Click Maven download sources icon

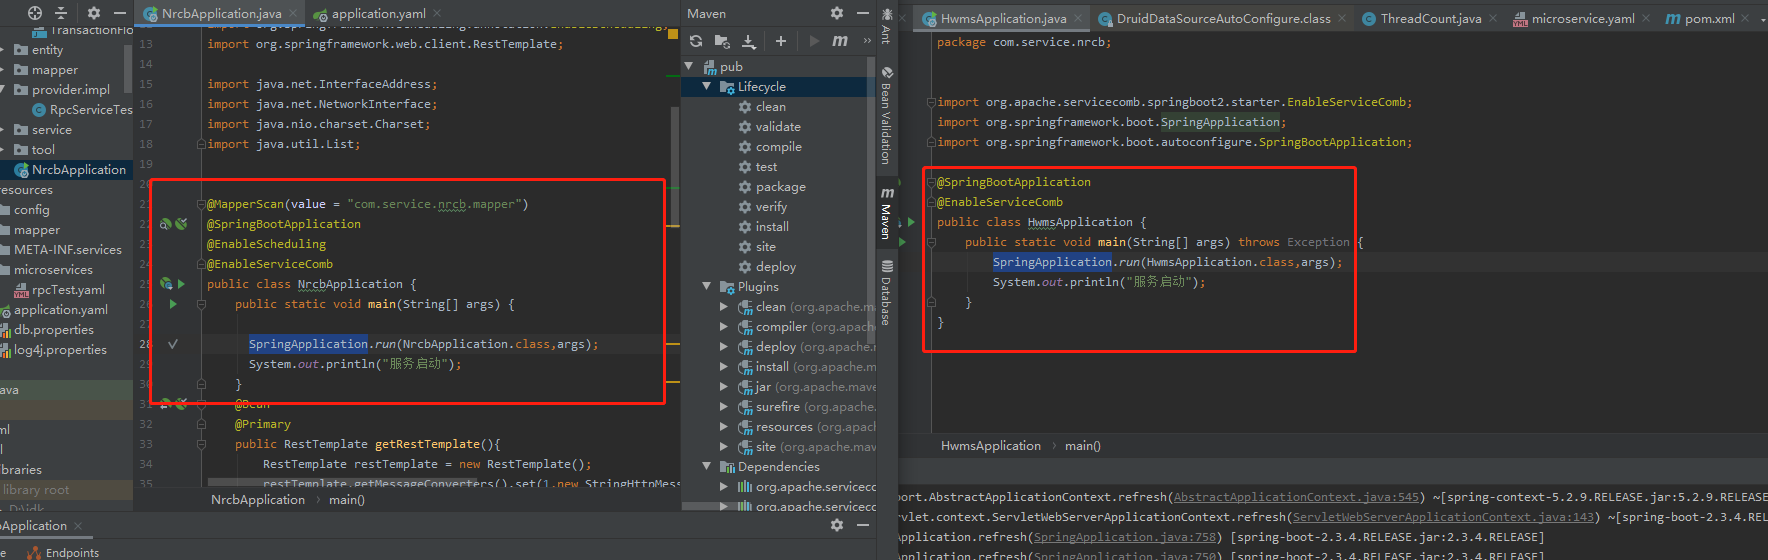coord(749,41)
